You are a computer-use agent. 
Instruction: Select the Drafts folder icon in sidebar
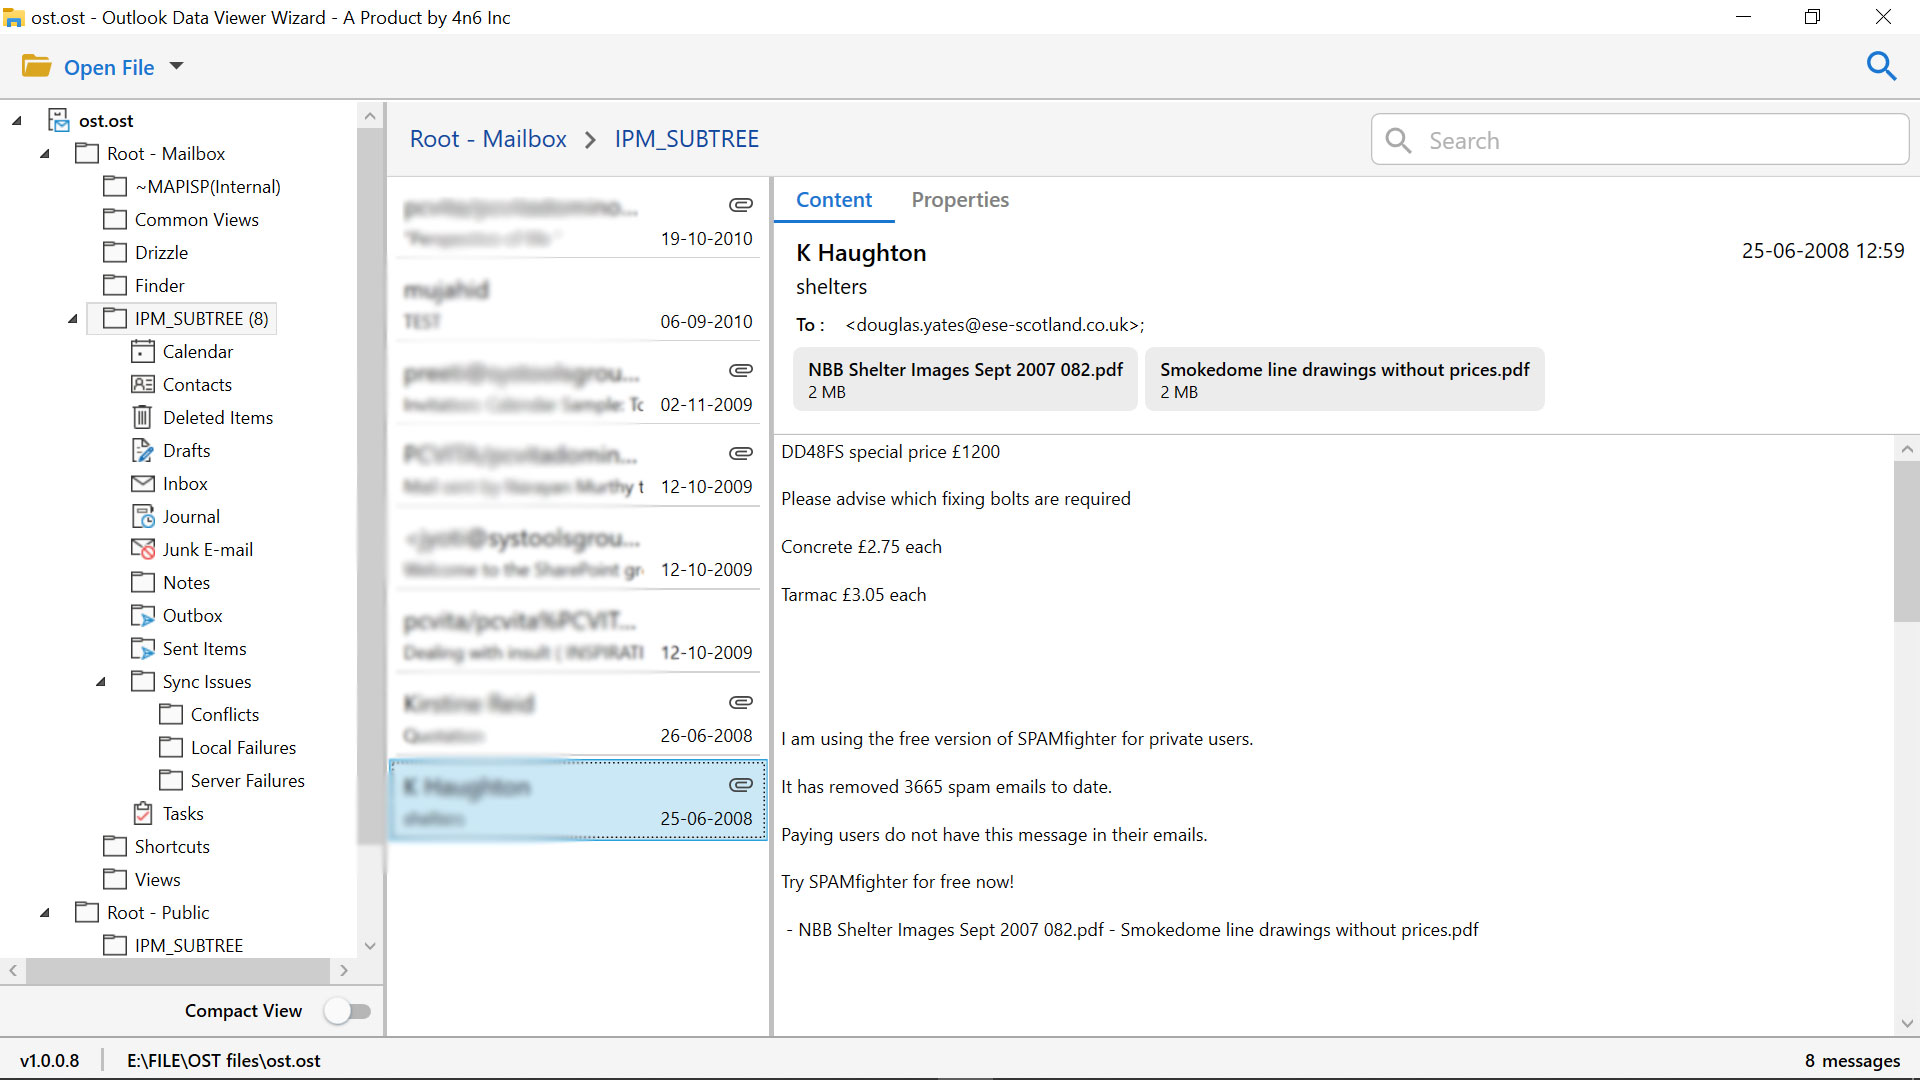[x=142, y=450]
